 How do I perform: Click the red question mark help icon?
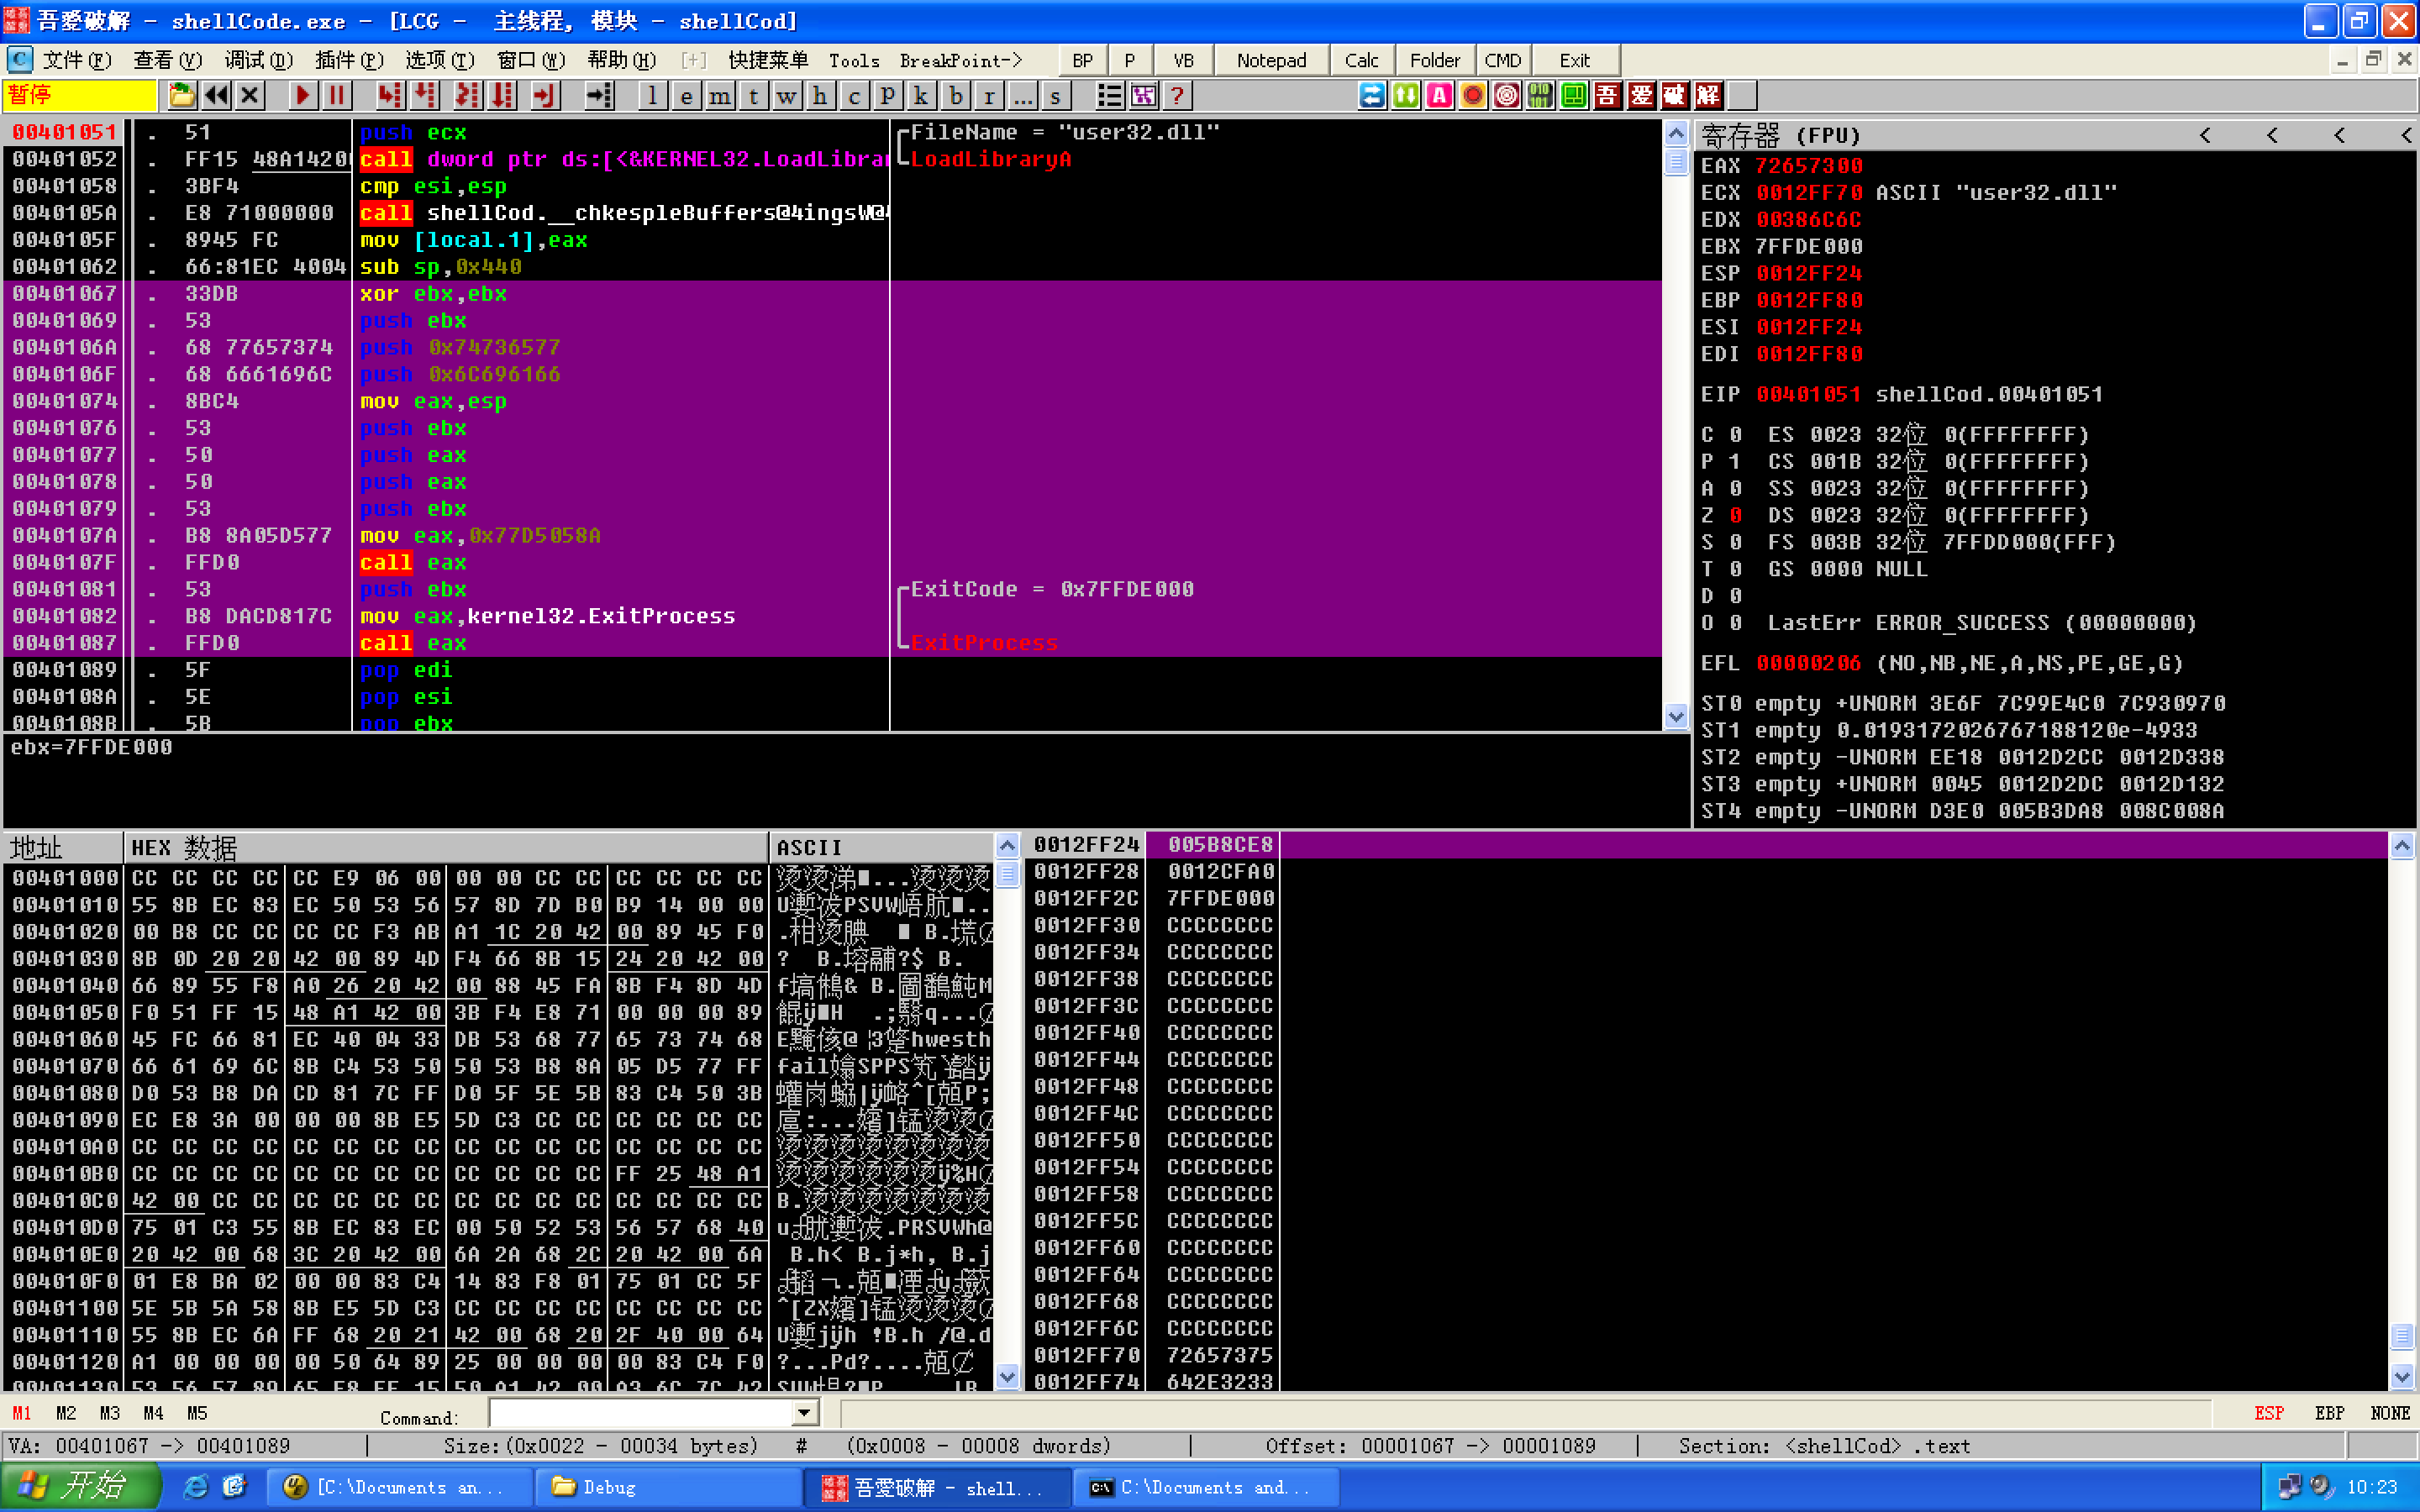(1177, 96)
